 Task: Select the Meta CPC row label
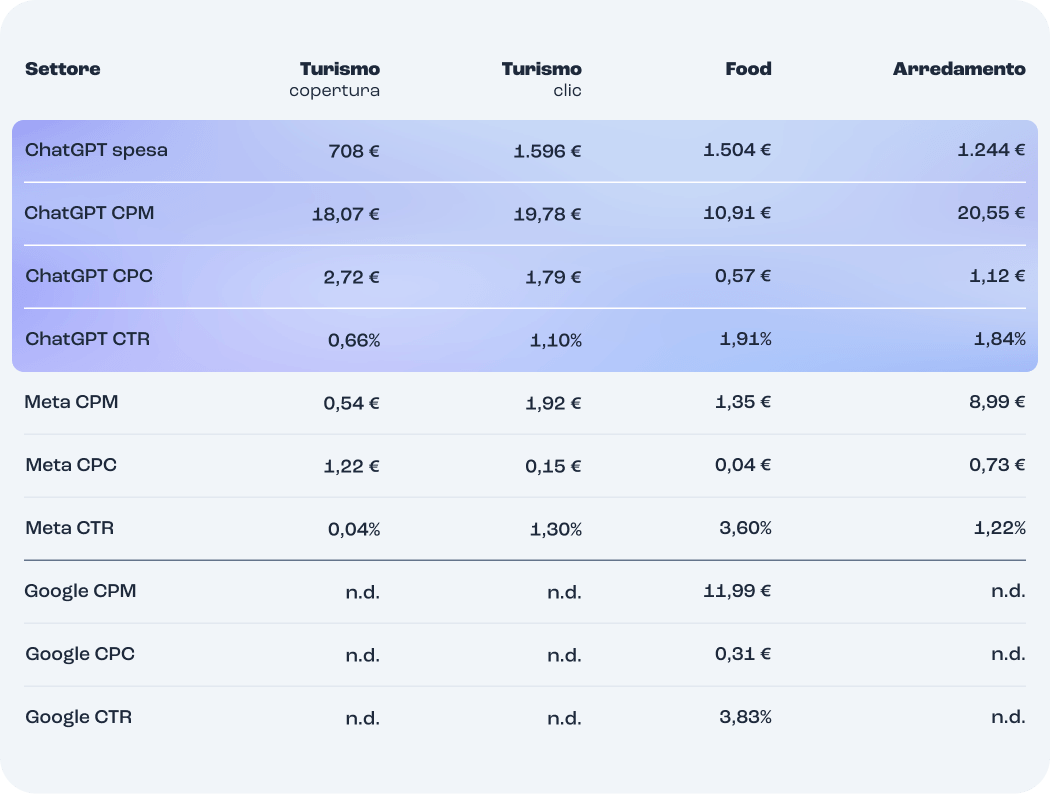point(71,465)
